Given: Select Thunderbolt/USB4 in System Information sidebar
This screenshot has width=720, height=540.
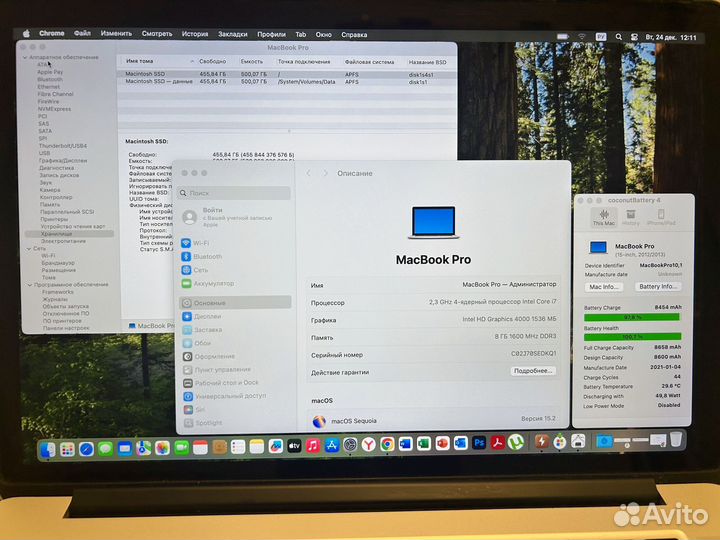Looking at the screenshot, I should pyautogui.click(x=62, y=146).
